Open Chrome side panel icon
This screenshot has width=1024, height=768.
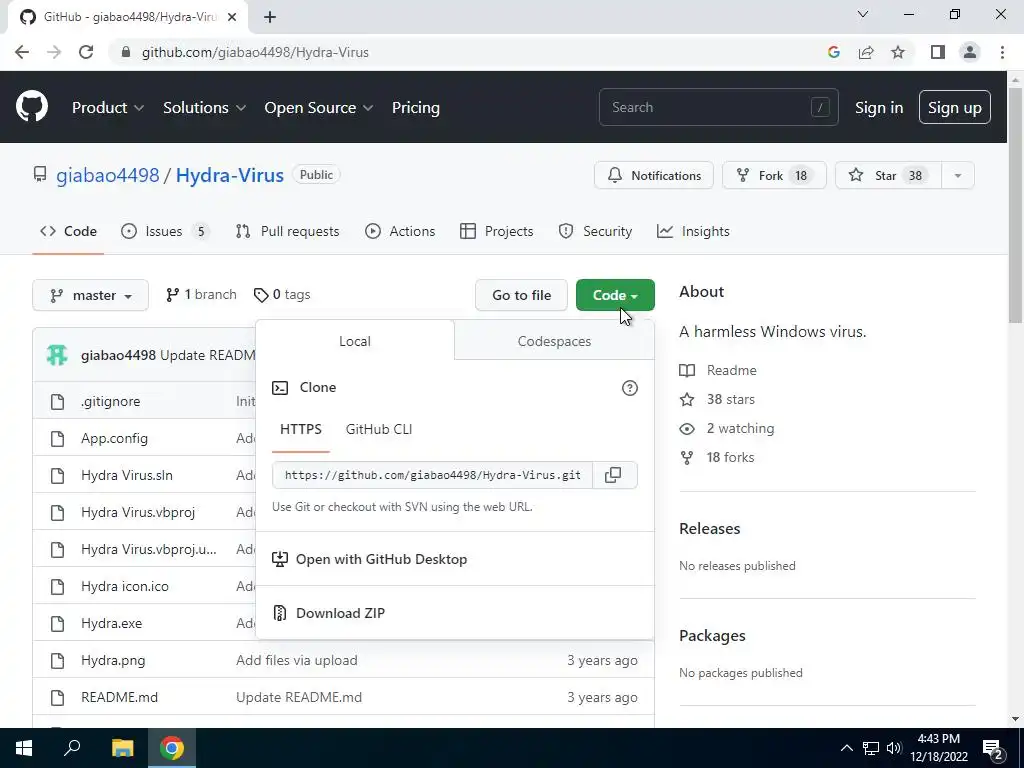point(938,52)
